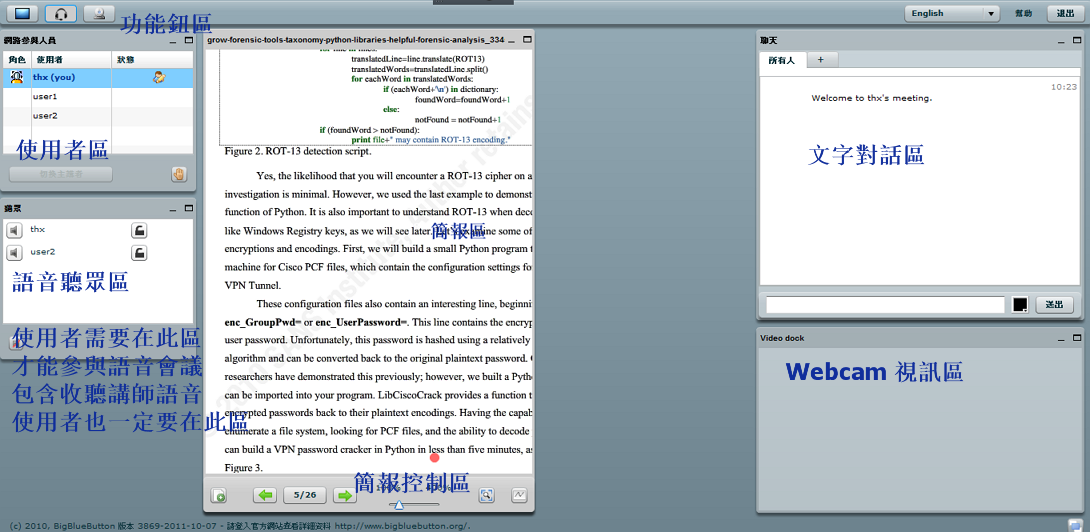The image size is (1090, 532).
Task: Open the 幫助 help button
Action: (x=1023, y=13)
